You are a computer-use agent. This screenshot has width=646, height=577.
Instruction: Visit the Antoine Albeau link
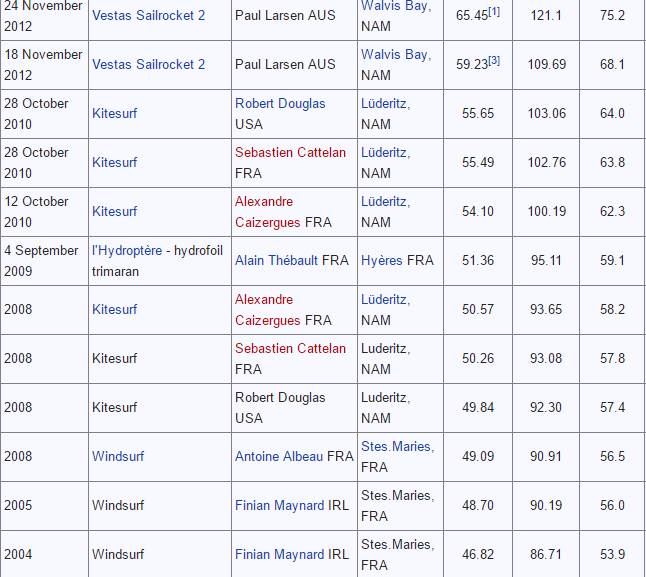[279, 456]
